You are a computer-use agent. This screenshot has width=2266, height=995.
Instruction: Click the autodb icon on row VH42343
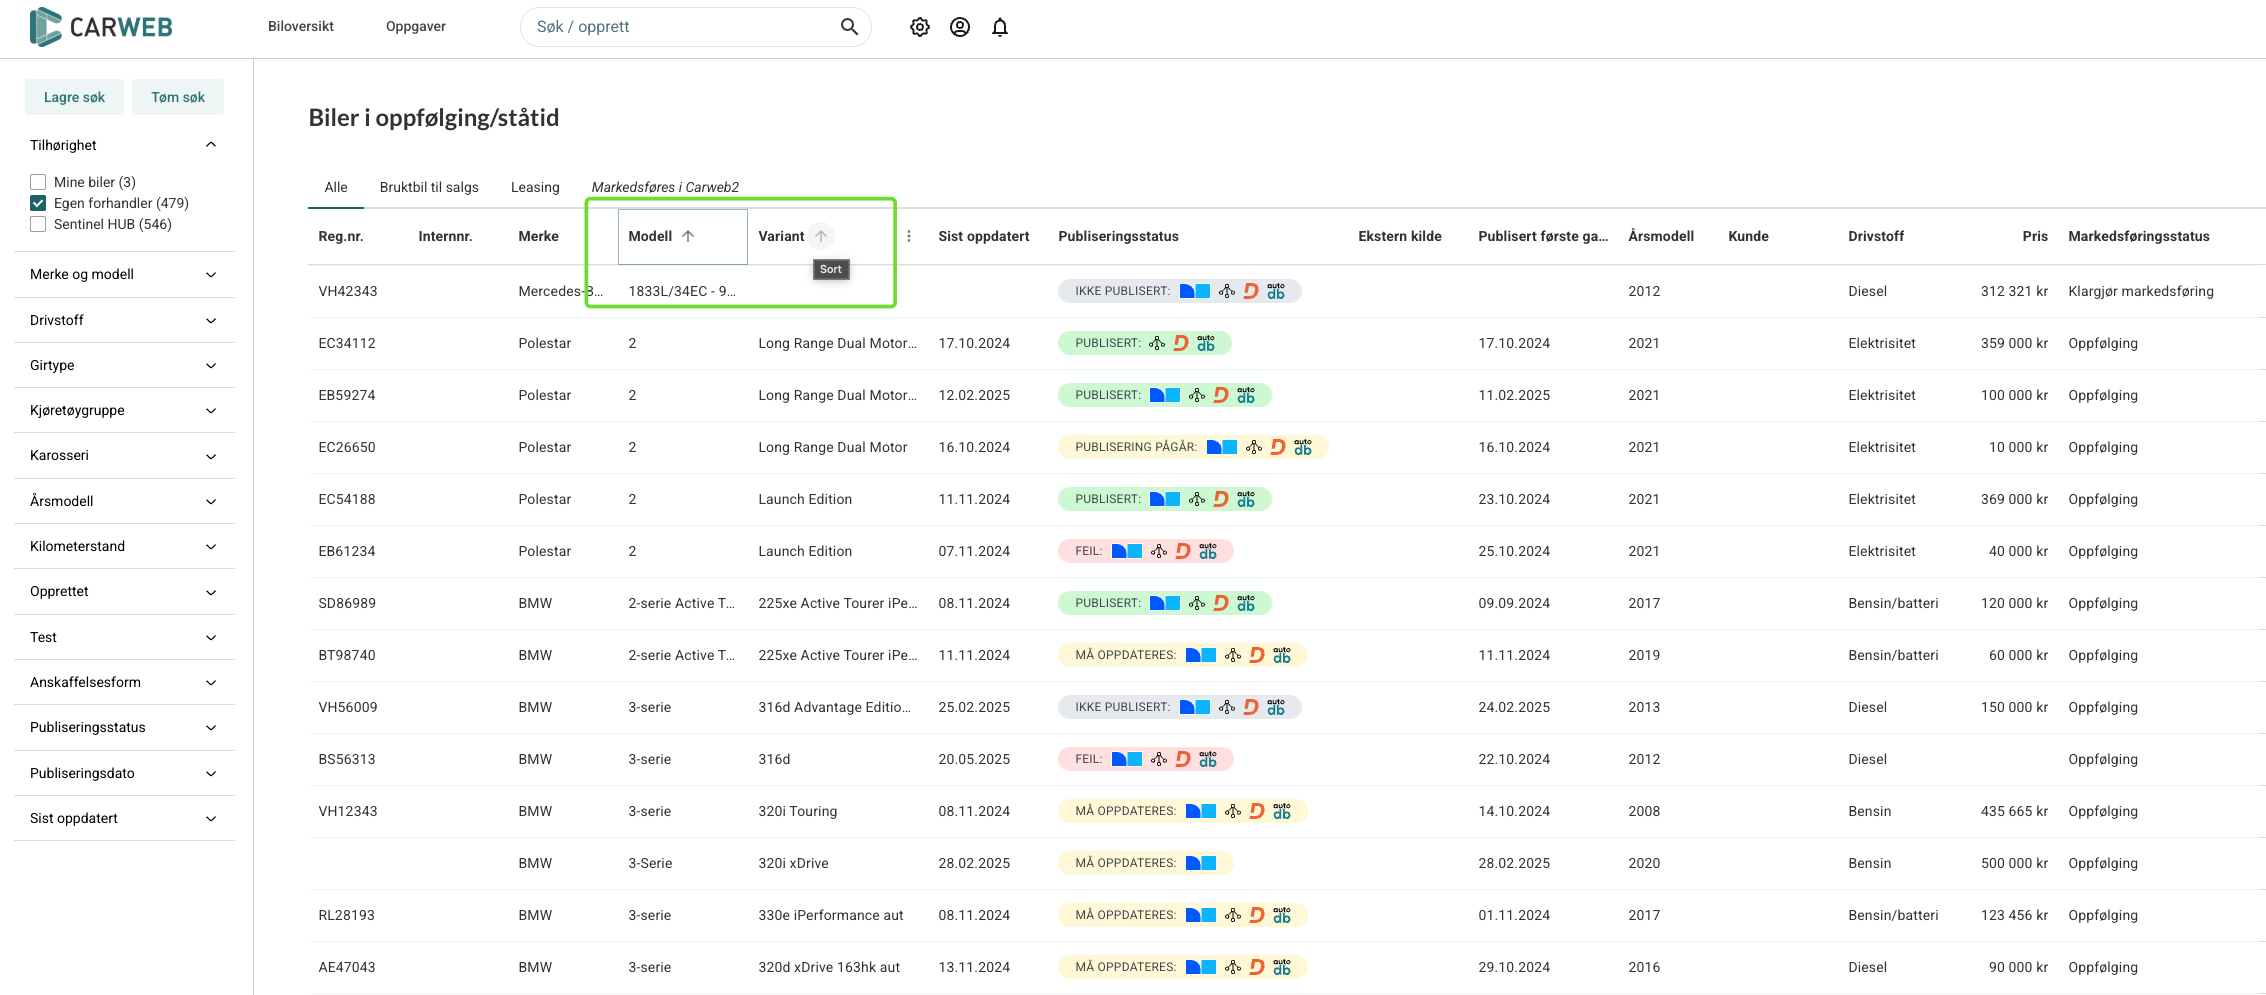pyautogui.click(x=1276, y=291)
